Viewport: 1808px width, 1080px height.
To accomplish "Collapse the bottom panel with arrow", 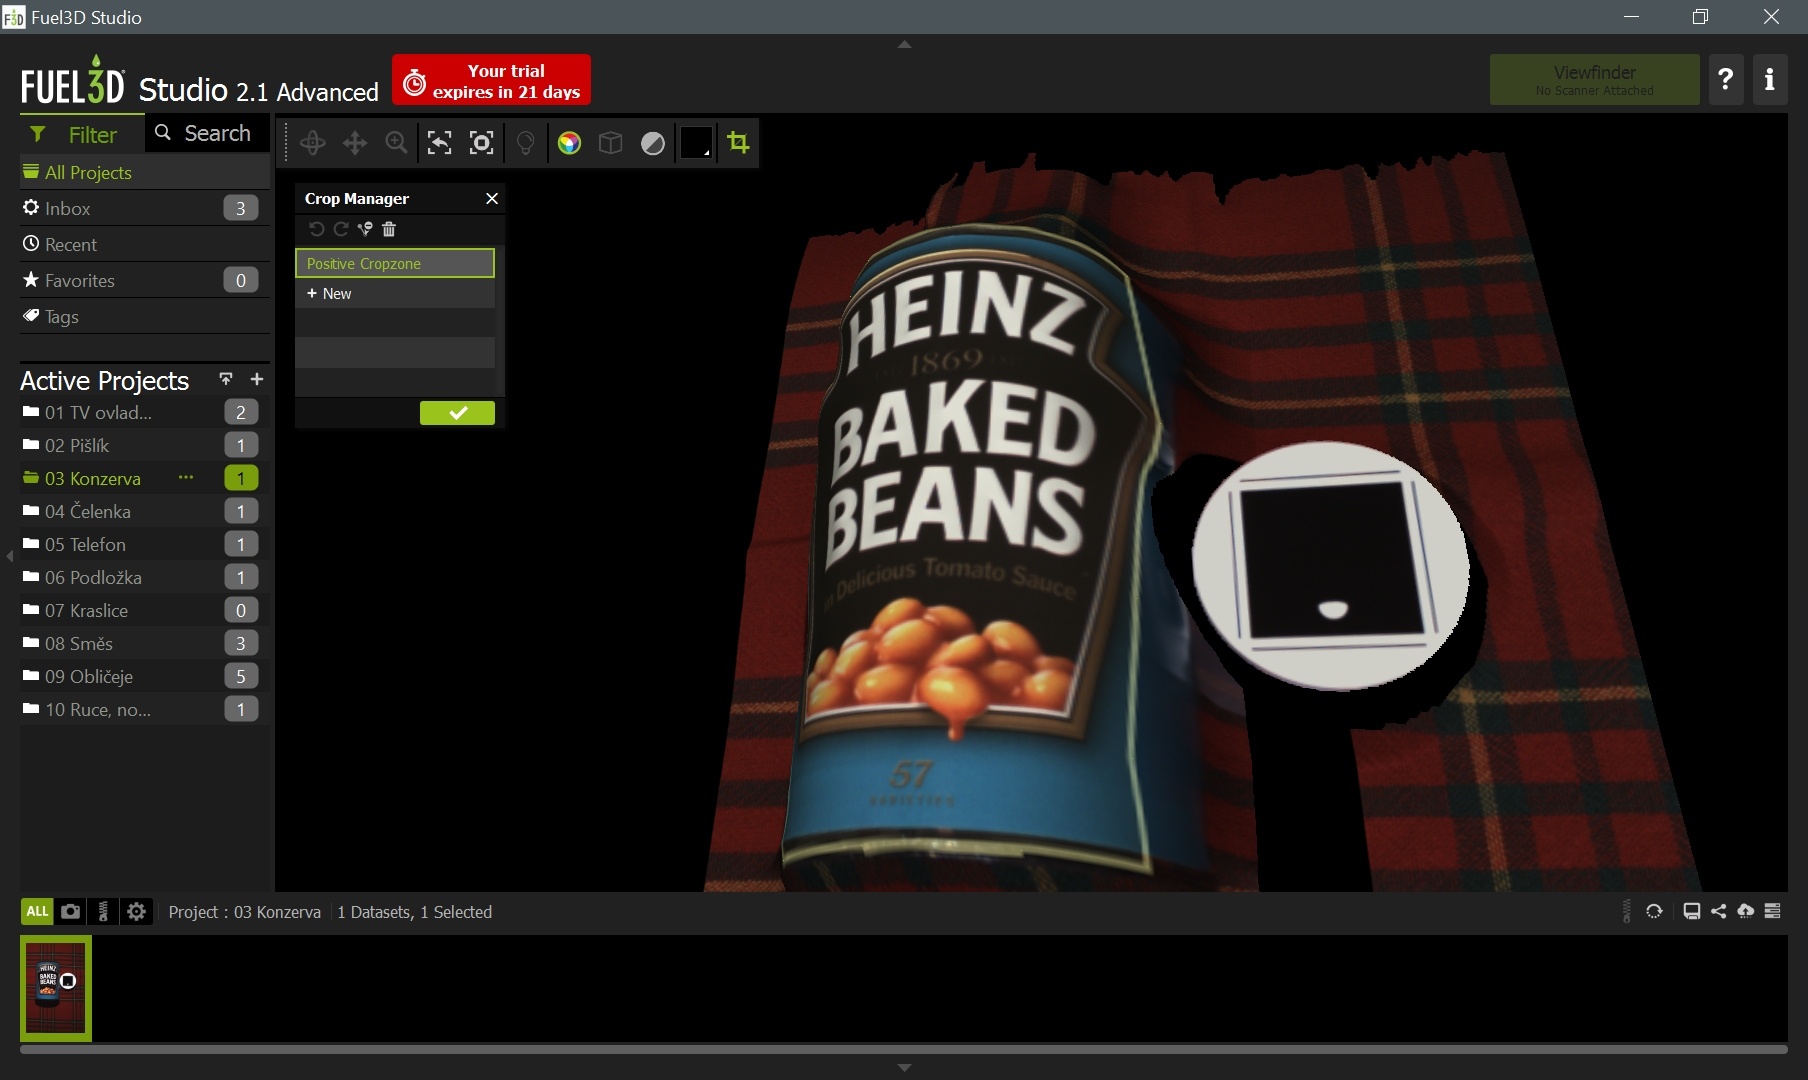I will pyautogui.click(x=904, y=1068).
